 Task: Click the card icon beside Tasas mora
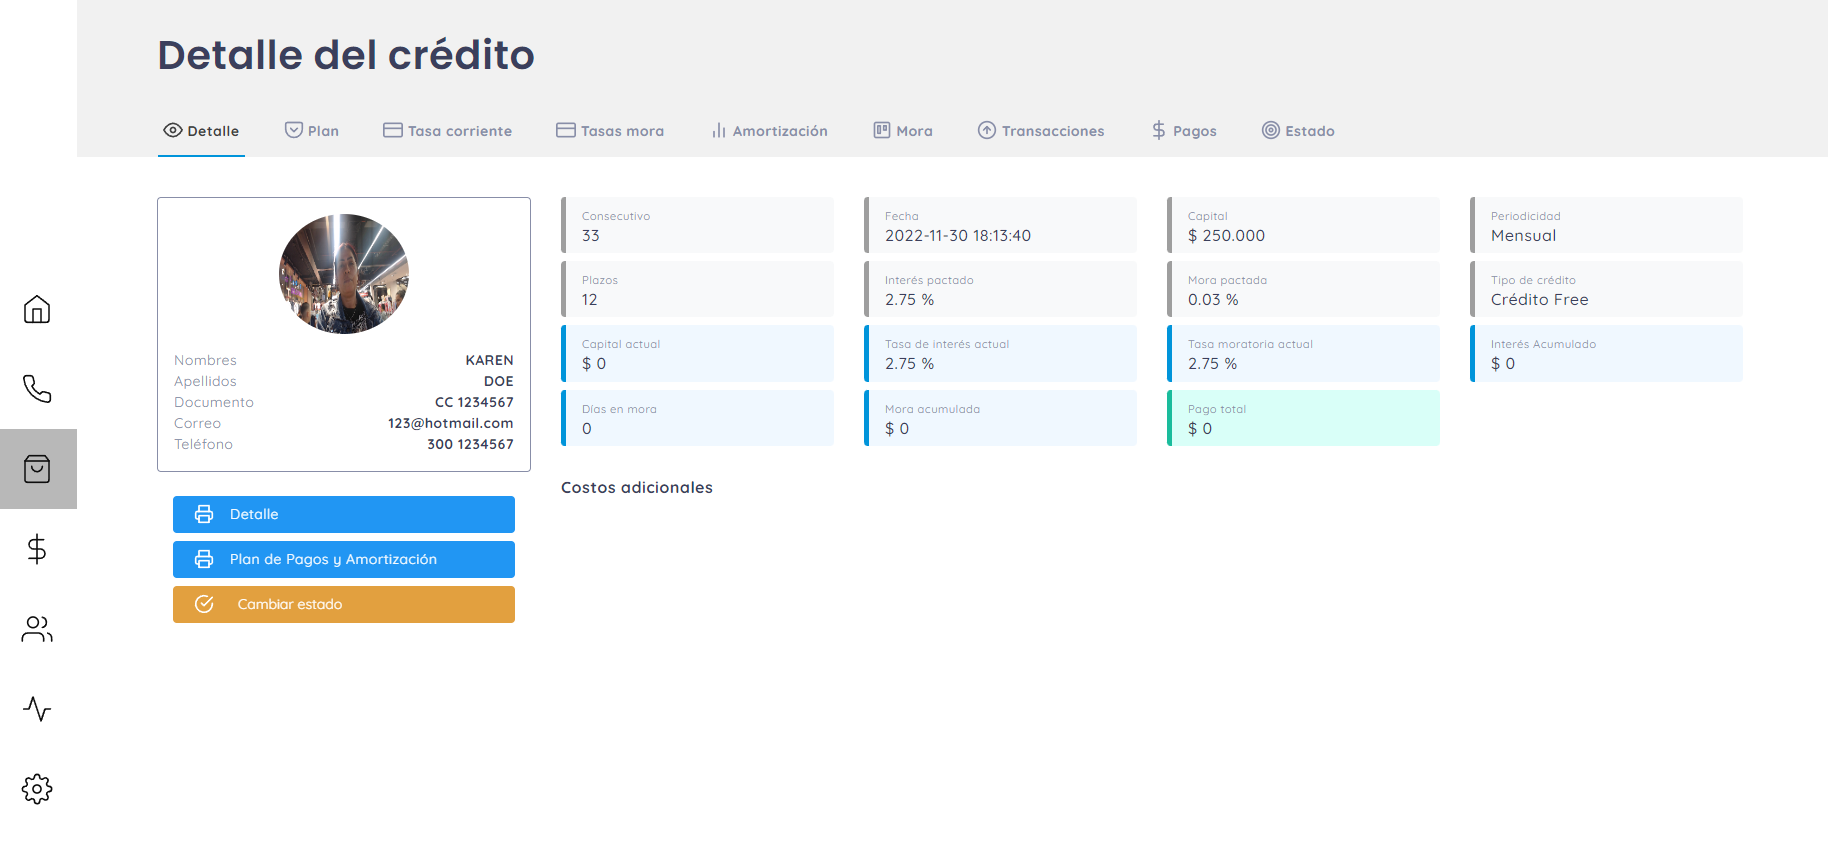(x=566, y=130)
